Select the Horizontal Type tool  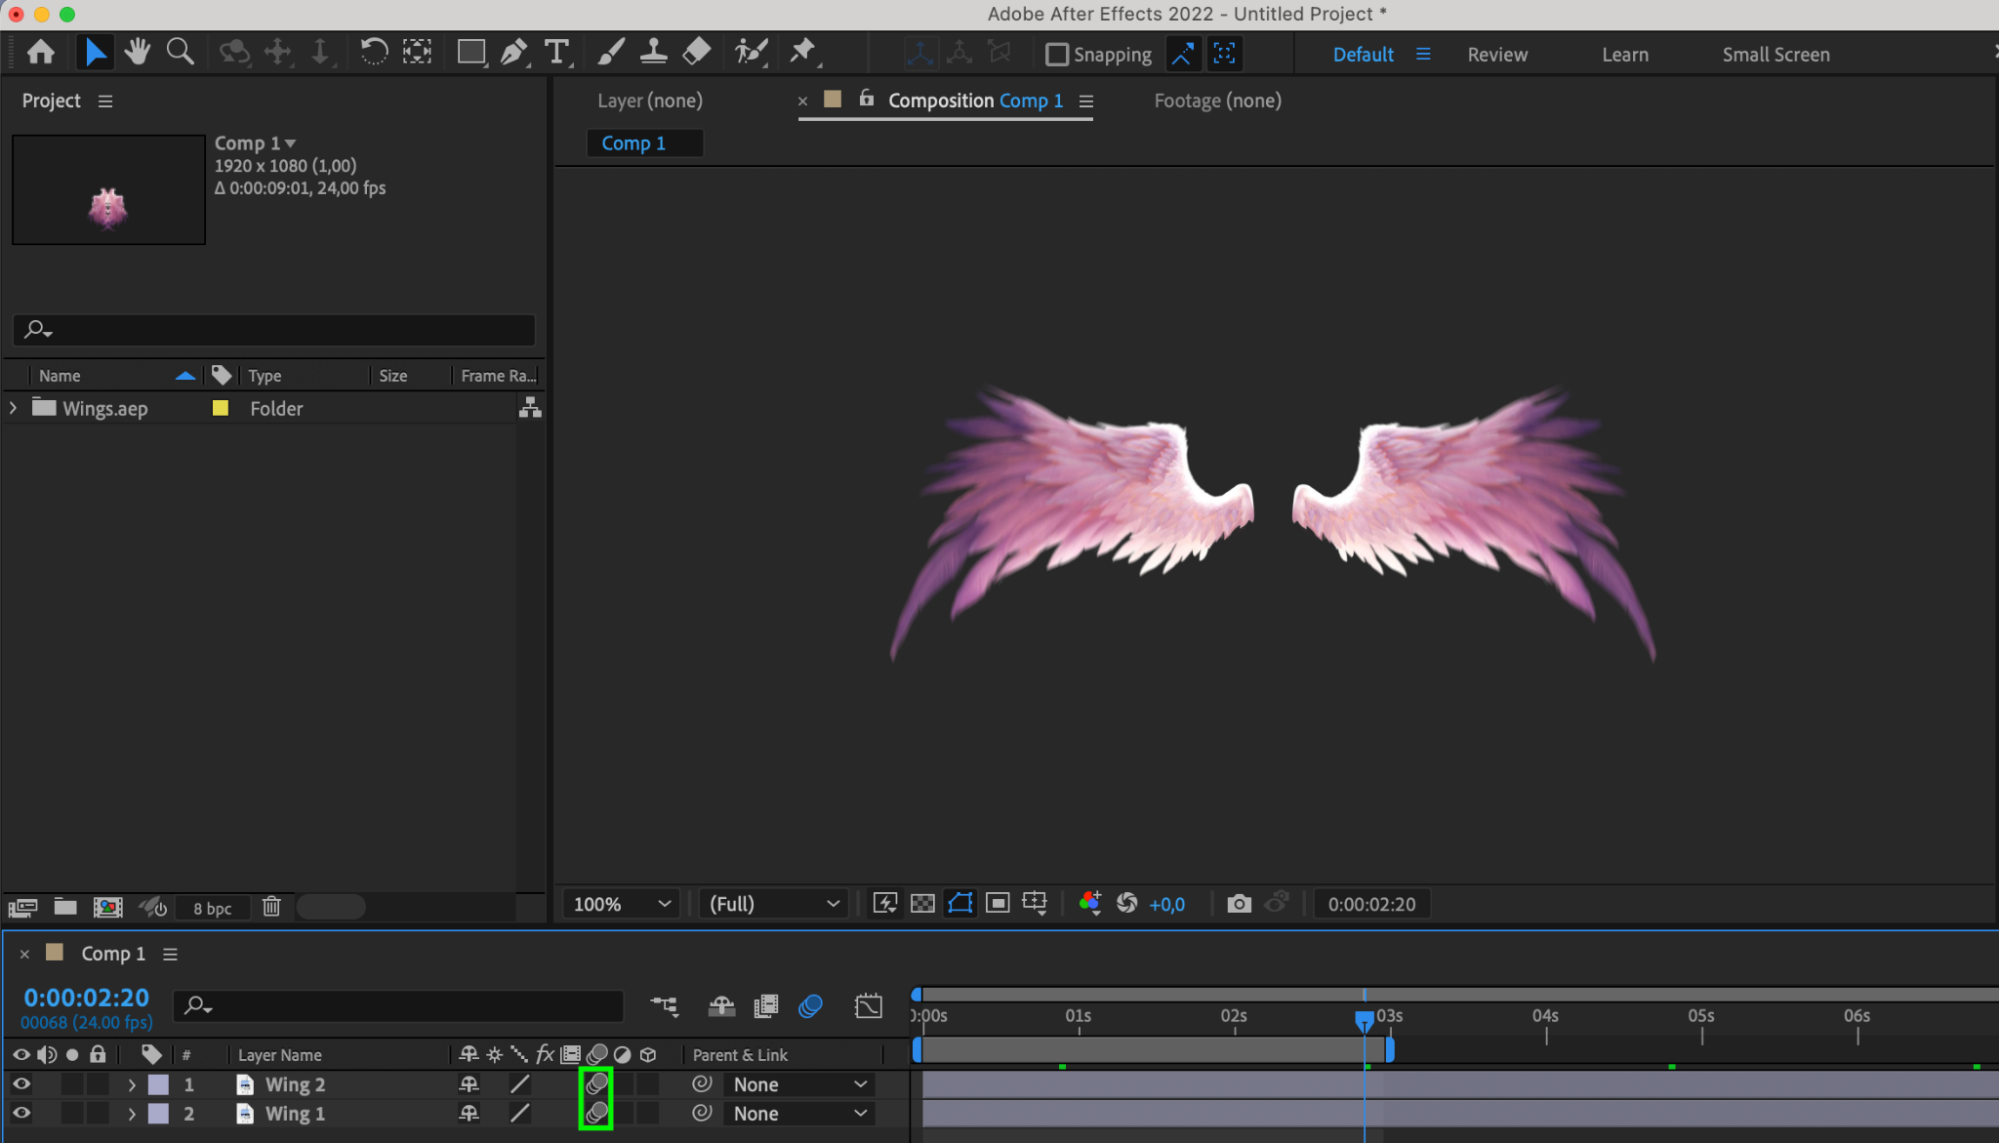click(556, 52)
